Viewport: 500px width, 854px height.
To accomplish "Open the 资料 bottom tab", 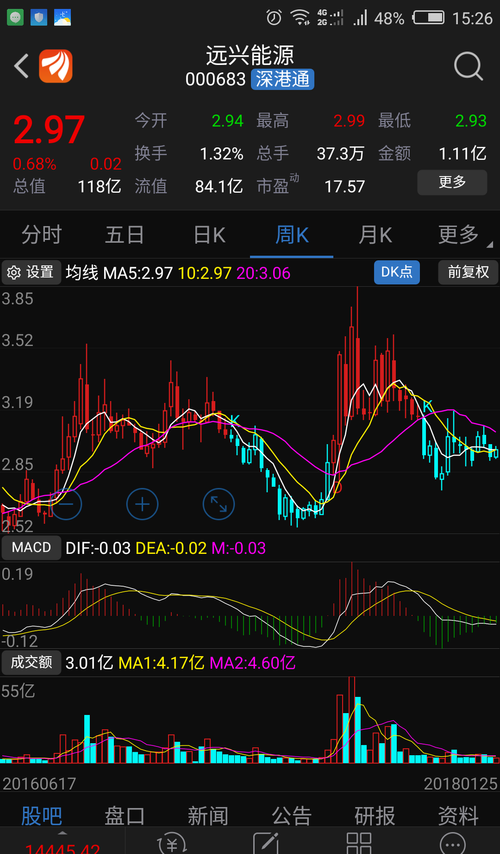I will coord(459,816).
